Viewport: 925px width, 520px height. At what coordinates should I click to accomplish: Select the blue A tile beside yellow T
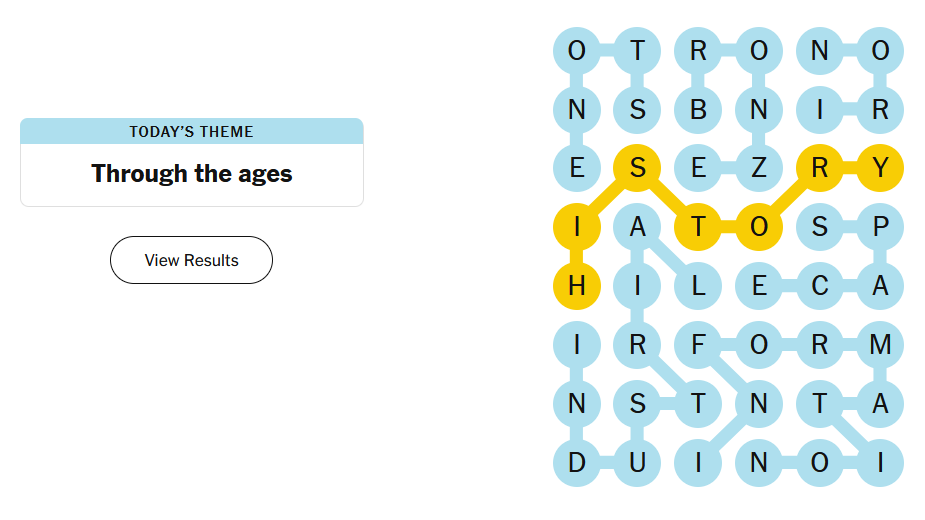pos(638,227)
